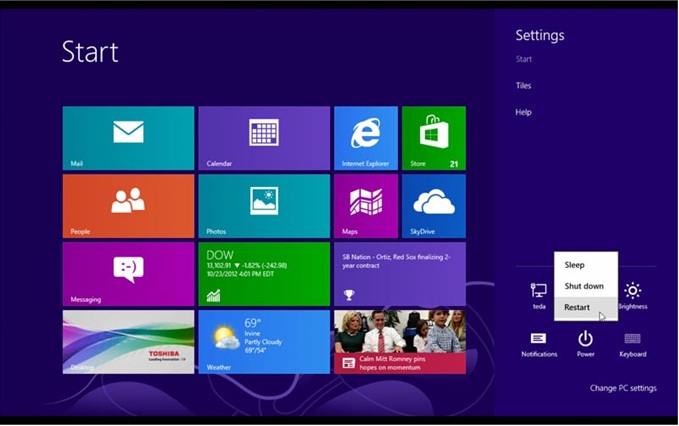Launch the Internet Explorer tile
The image size is (679, 426).
point(366,138)
